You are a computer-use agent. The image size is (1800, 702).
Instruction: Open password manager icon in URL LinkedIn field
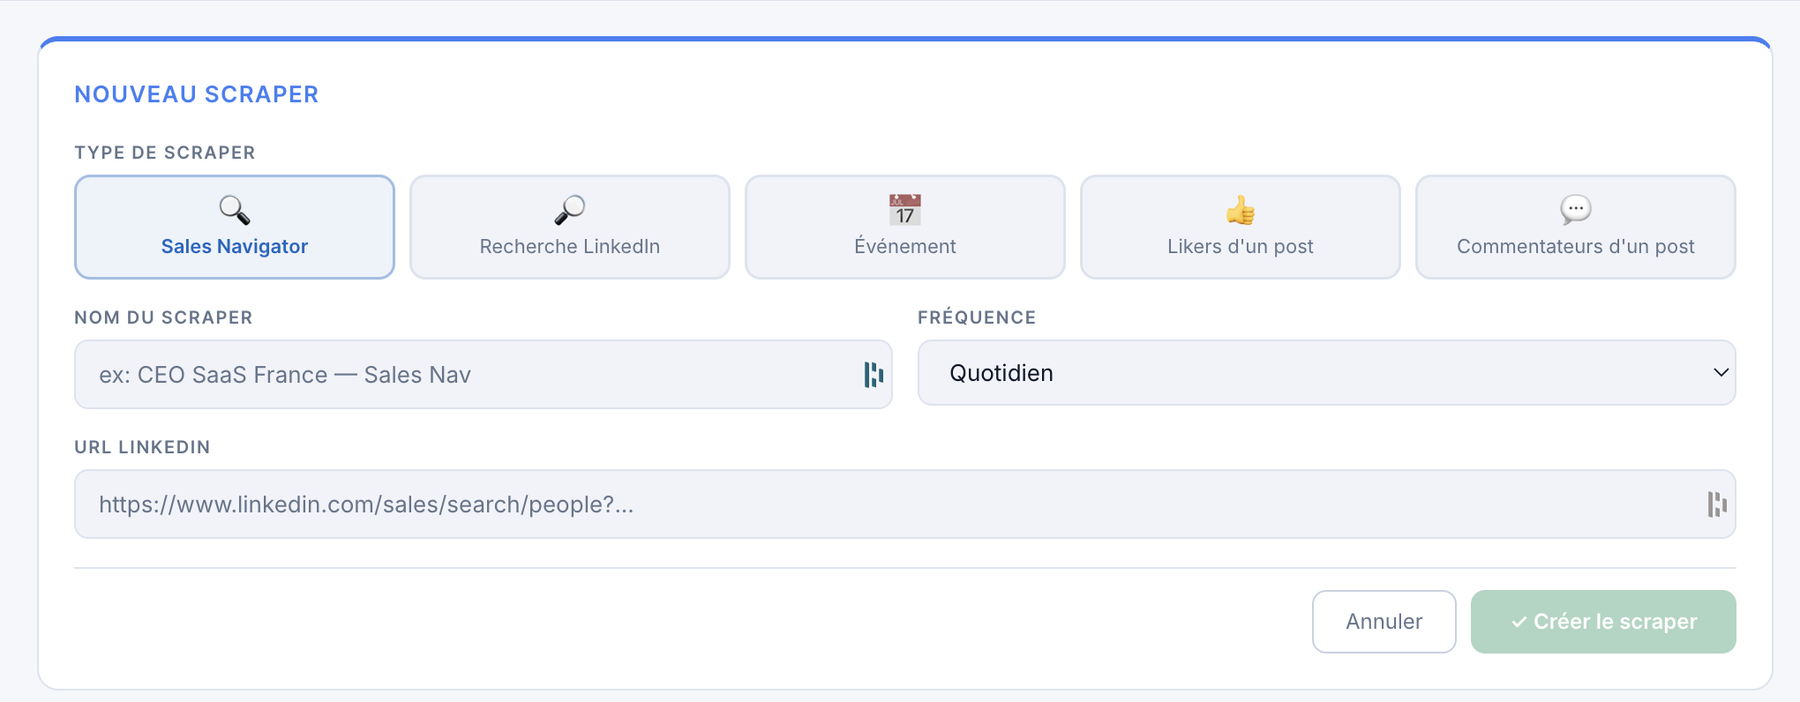(1717, 504)
